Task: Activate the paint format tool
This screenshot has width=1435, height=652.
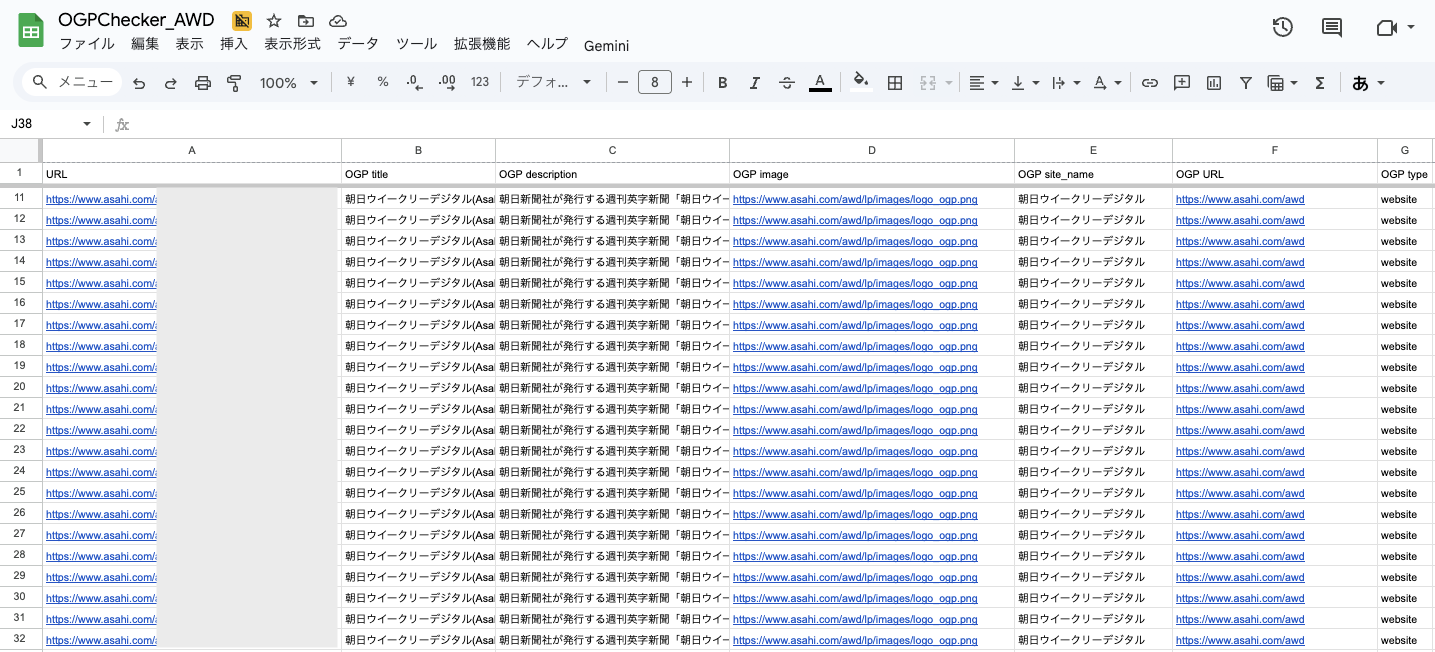Action: [x=235, y=83]
